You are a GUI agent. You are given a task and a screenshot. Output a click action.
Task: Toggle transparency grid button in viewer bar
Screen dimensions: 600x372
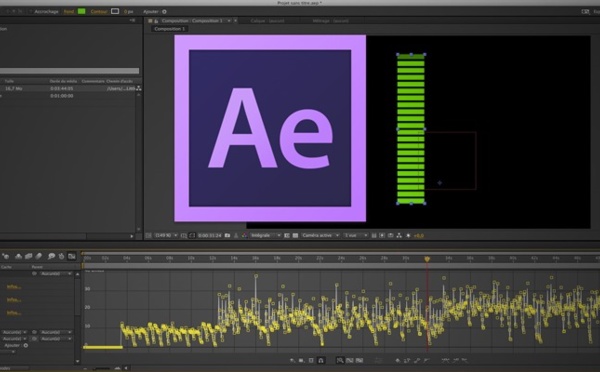295,235
